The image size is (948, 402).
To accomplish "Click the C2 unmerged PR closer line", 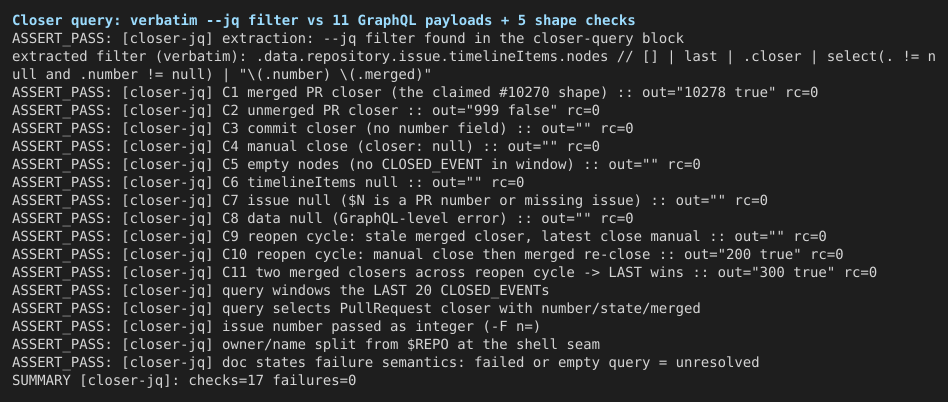I will click(x=306, y=111).
